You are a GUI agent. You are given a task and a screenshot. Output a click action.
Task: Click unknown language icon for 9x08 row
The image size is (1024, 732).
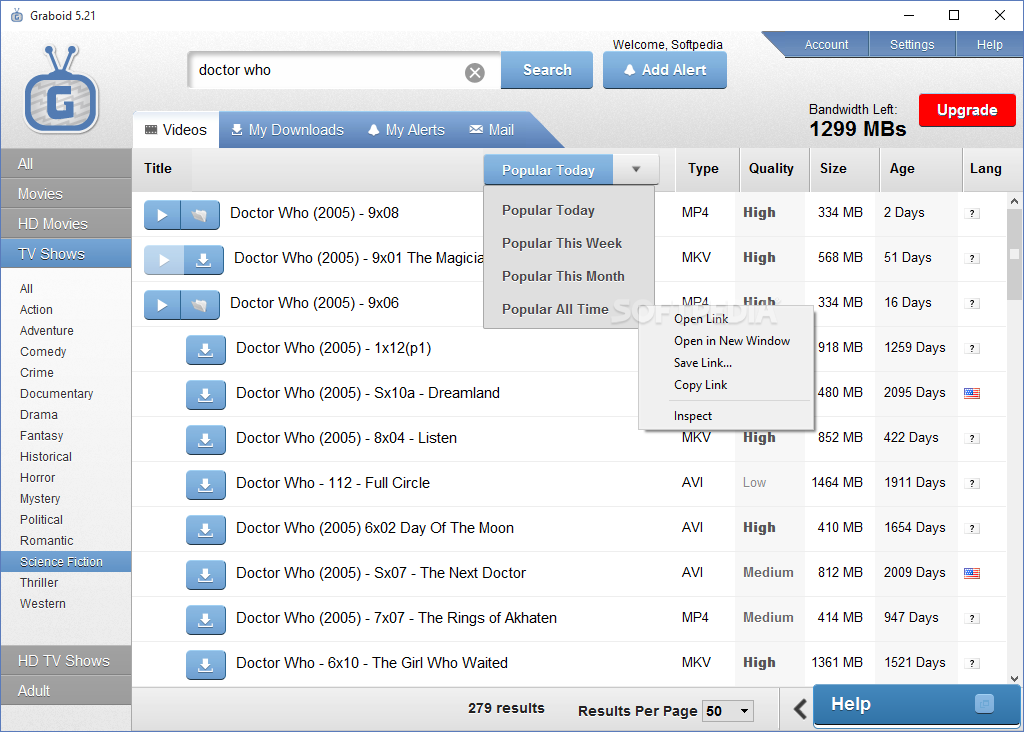(x=972, y=214)
